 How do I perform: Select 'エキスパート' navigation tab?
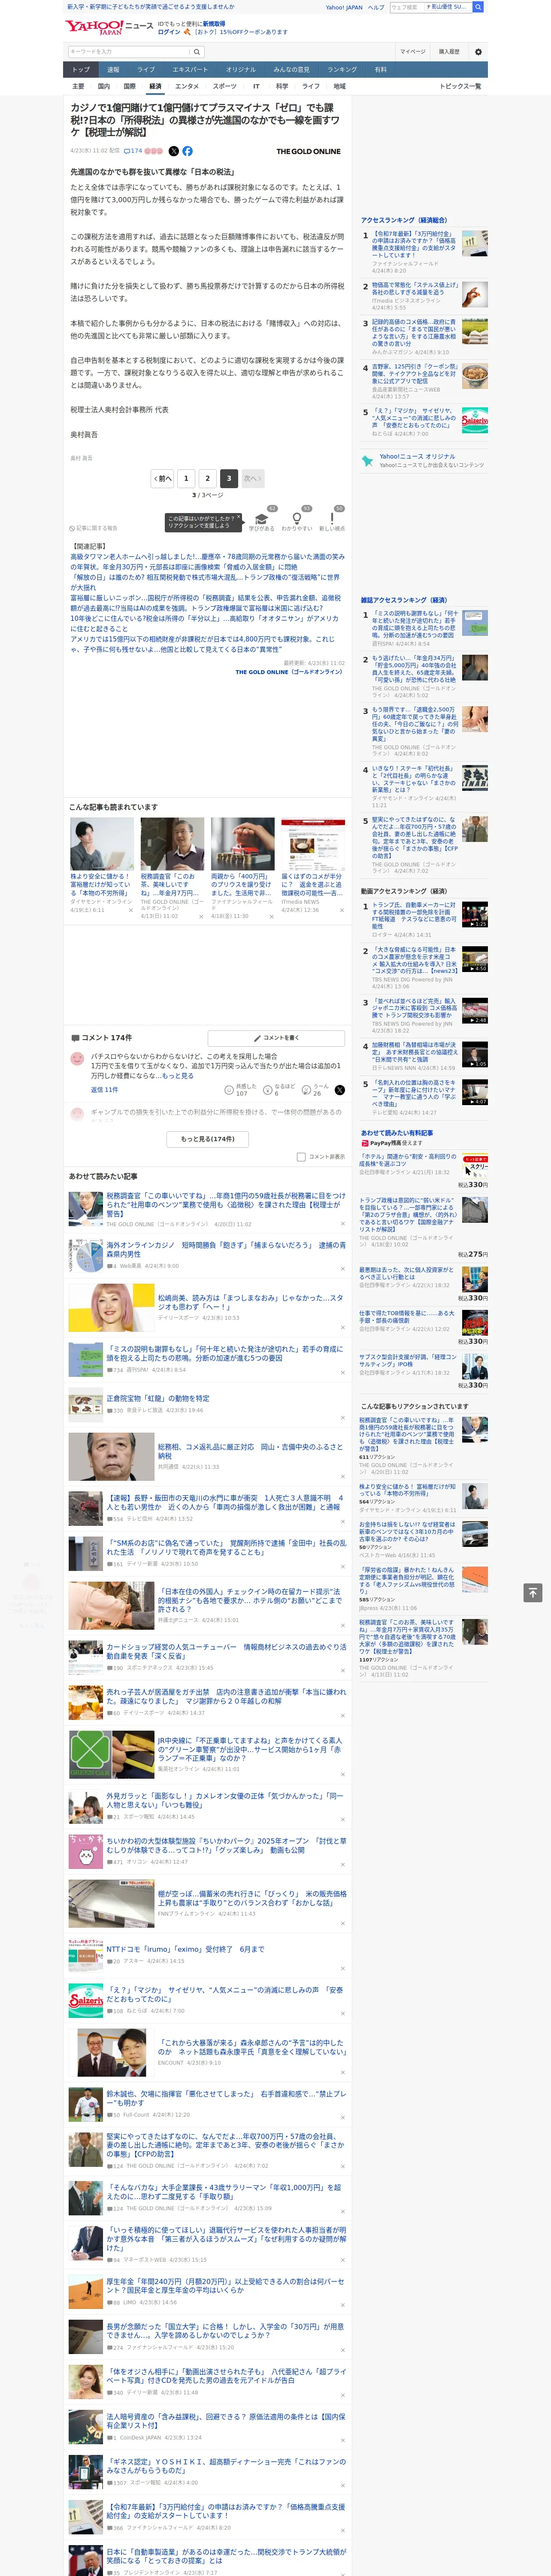(x=190, y=70)
